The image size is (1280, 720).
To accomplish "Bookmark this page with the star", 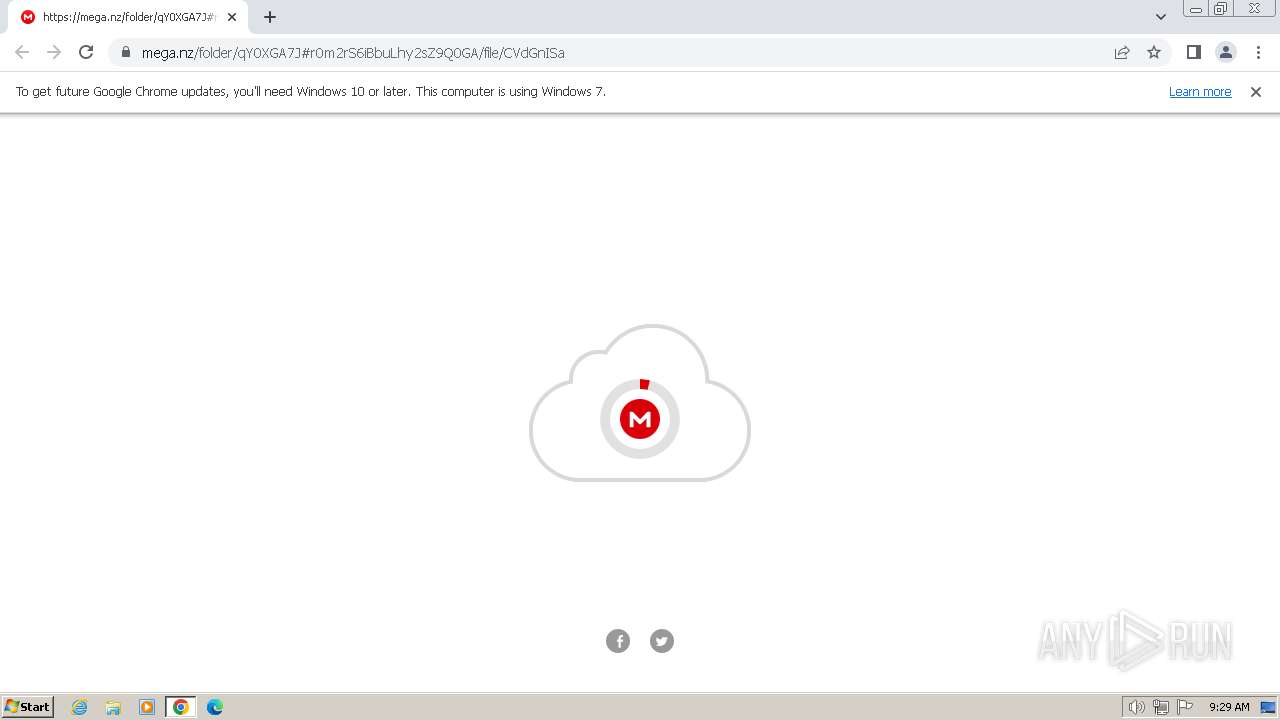I will [1154, 52].
